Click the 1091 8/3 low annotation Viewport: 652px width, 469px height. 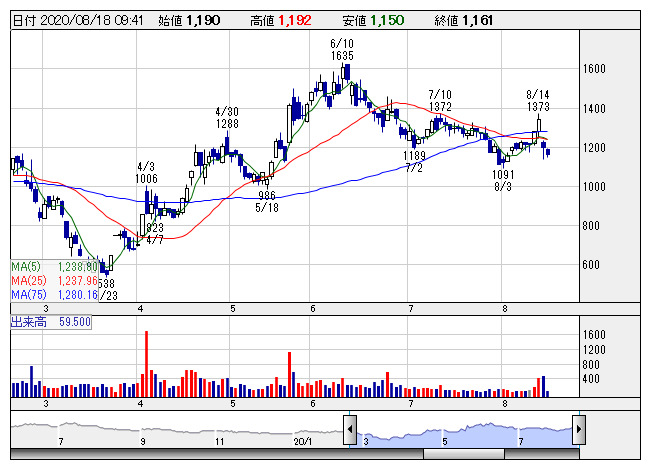(503, 180)
